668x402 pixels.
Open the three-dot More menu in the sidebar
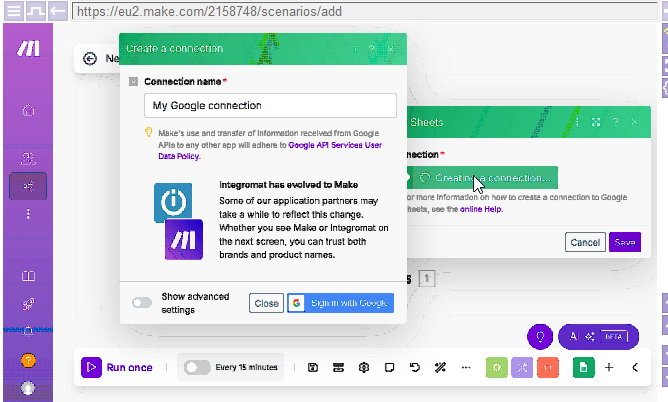click(x=28, y=214)
